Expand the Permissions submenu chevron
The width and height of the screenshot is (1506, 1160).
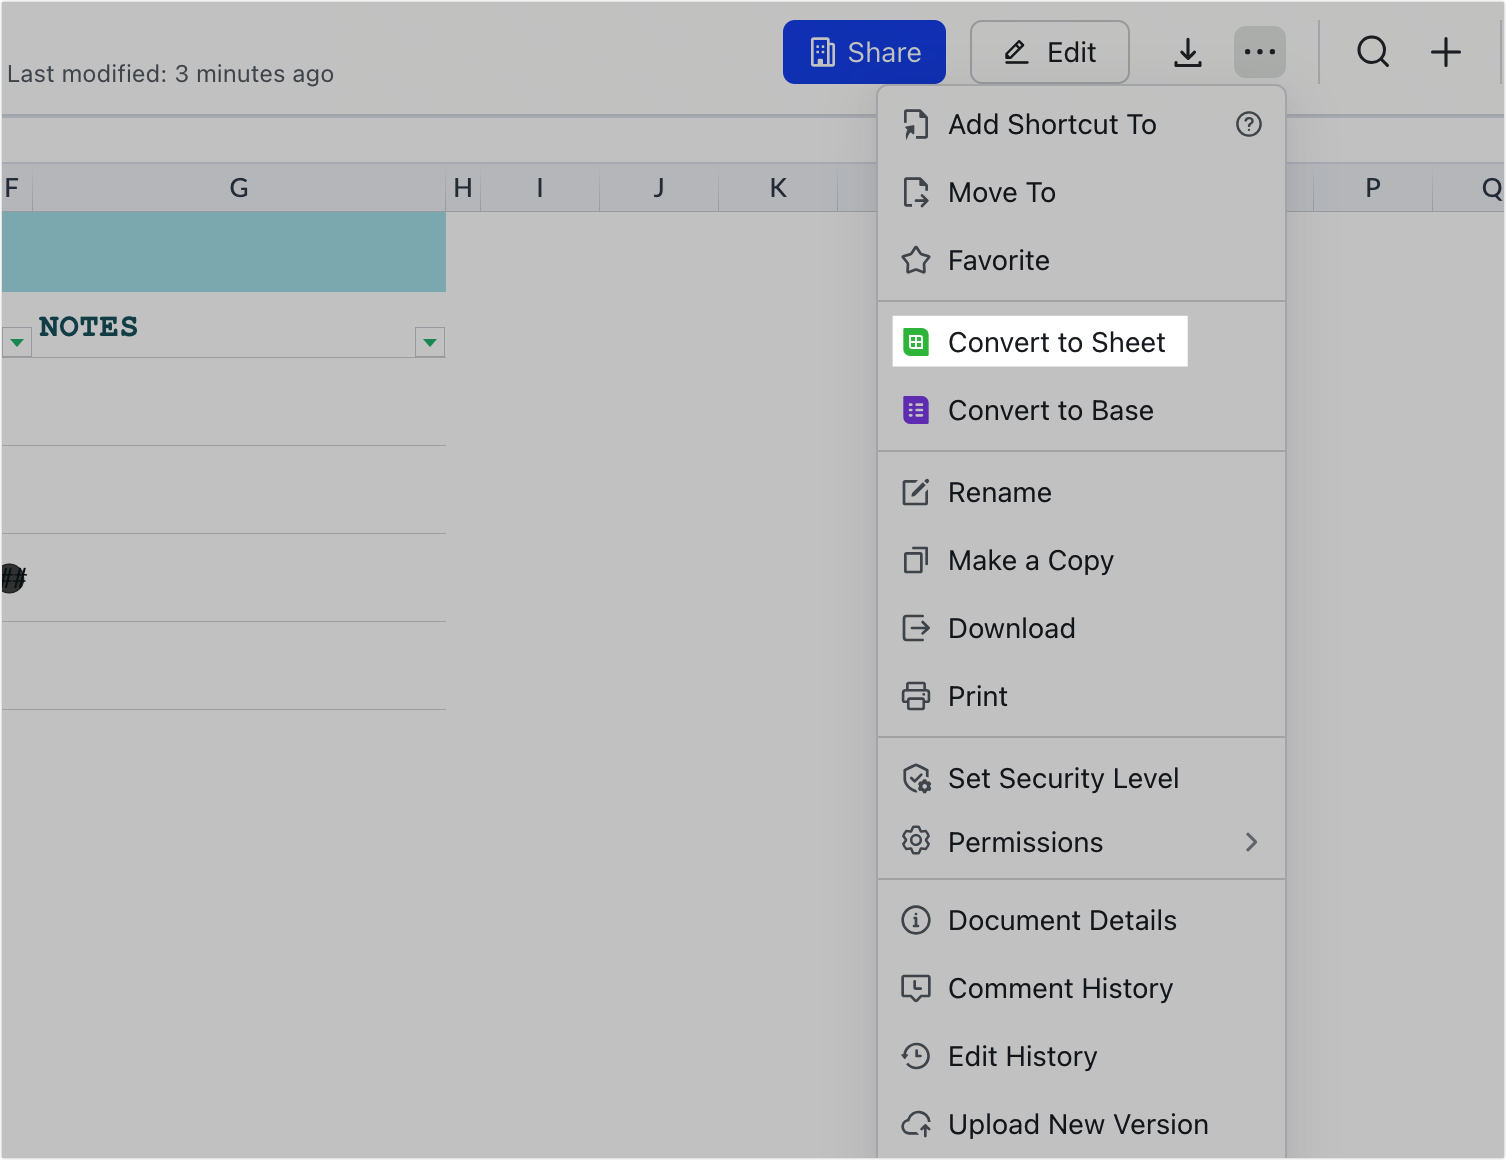coord(1252,843)
